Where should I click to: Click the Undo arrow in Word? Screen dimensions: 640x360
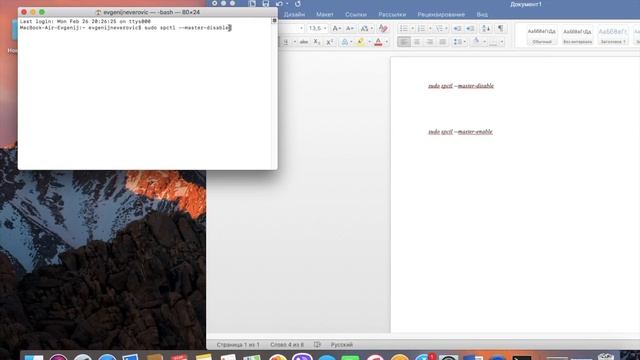[279, 4]
